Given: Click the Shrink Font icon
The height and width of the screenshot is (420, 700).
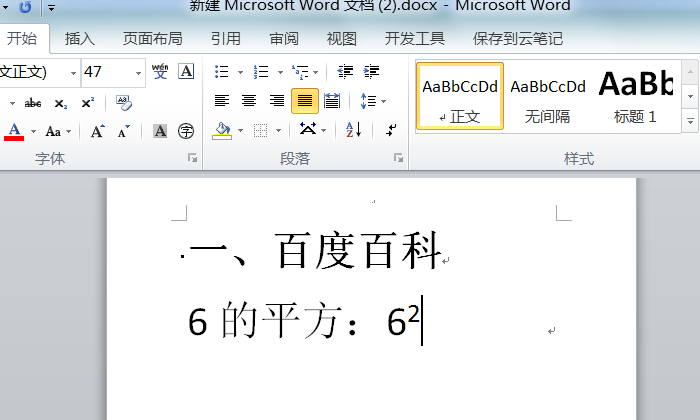Looking at the screenshot, I should (124, 132).
